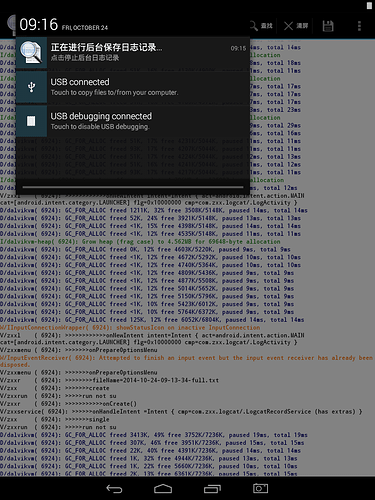Select the "12% free 5150K/5796K" log line

point(147,296)
